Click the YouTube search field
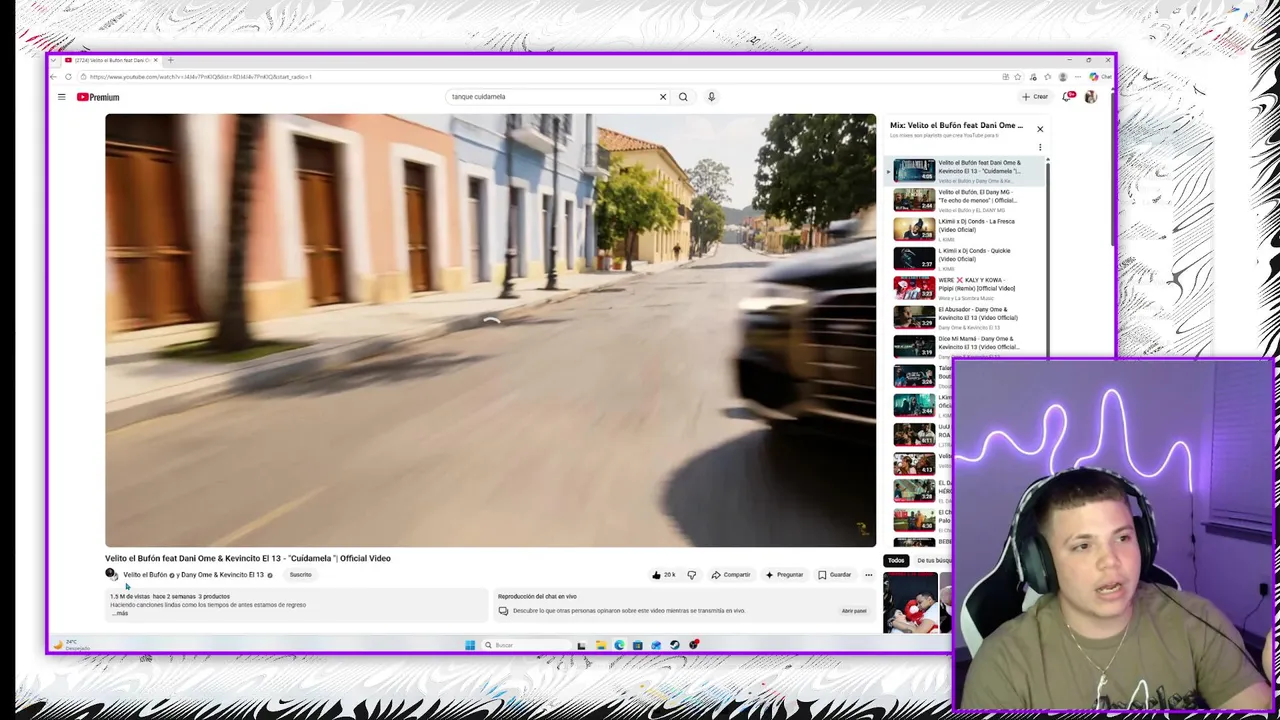This screenshot has height=720, width=1280. (550, 97)
